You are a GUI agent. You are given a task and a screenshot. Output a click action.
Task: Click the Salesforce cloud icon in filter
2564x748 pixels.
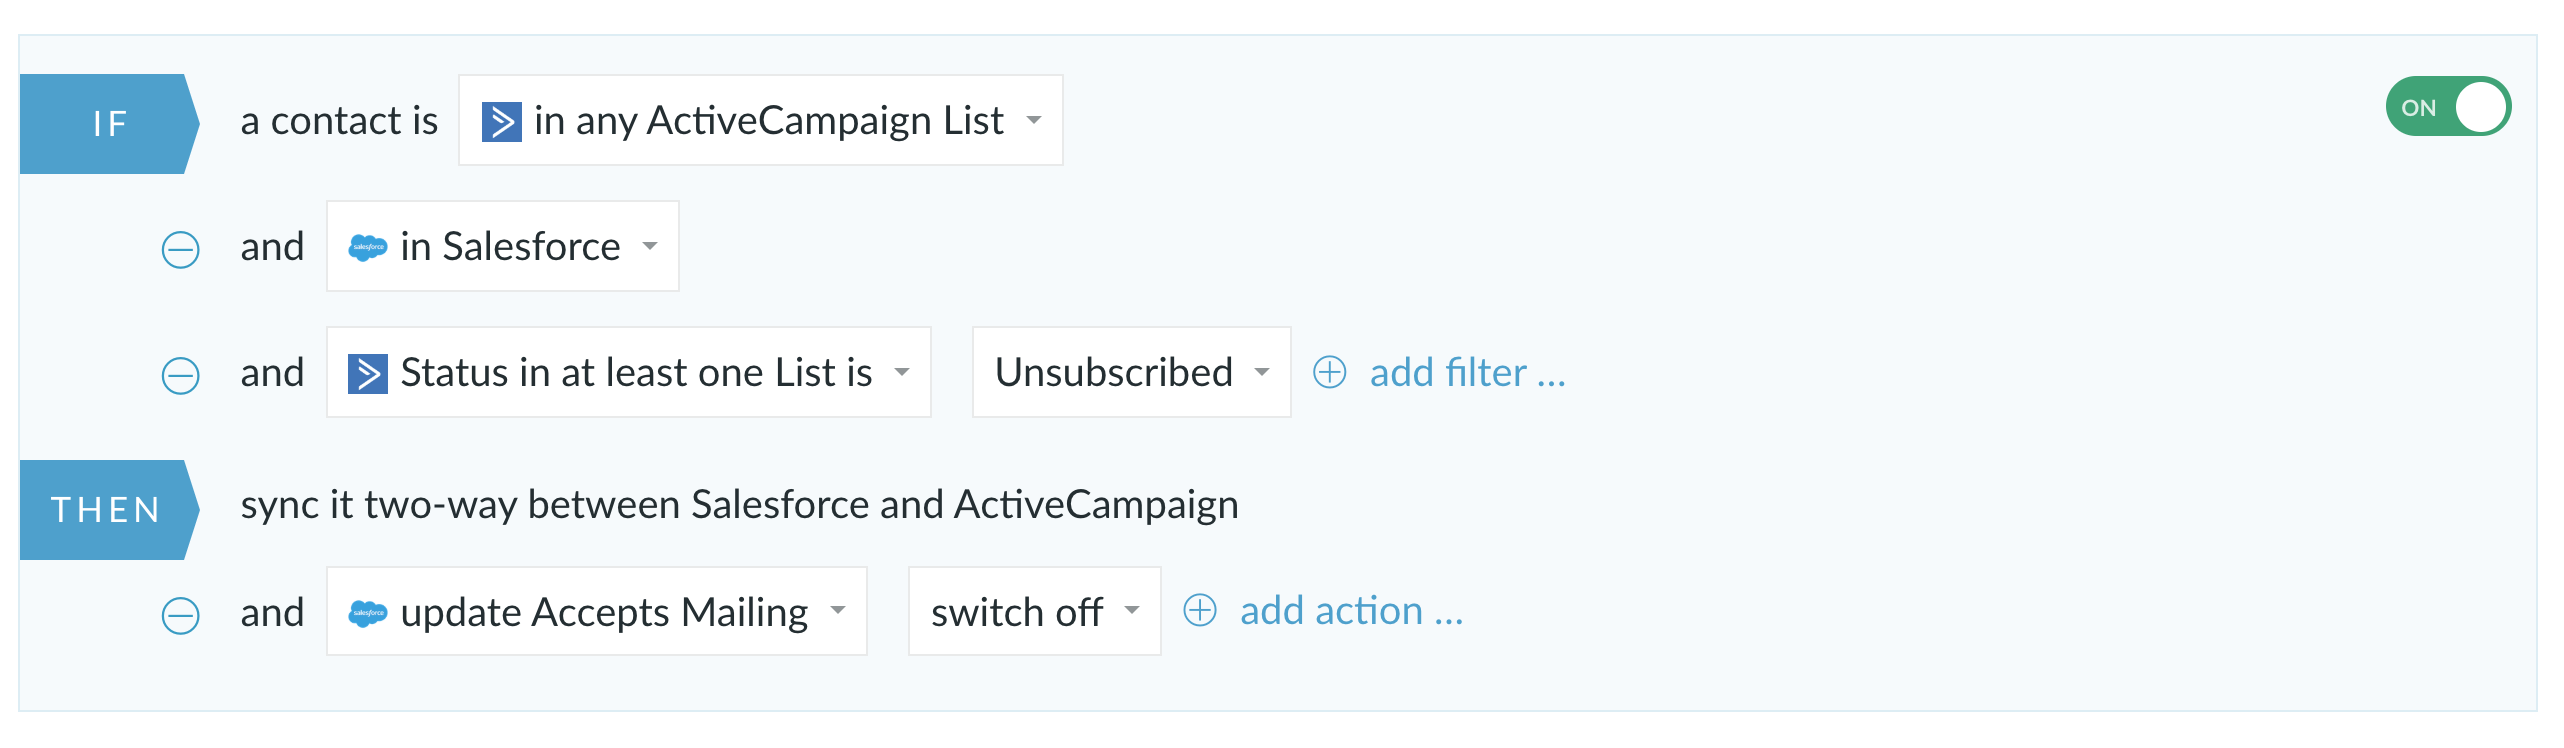(368, 247)
